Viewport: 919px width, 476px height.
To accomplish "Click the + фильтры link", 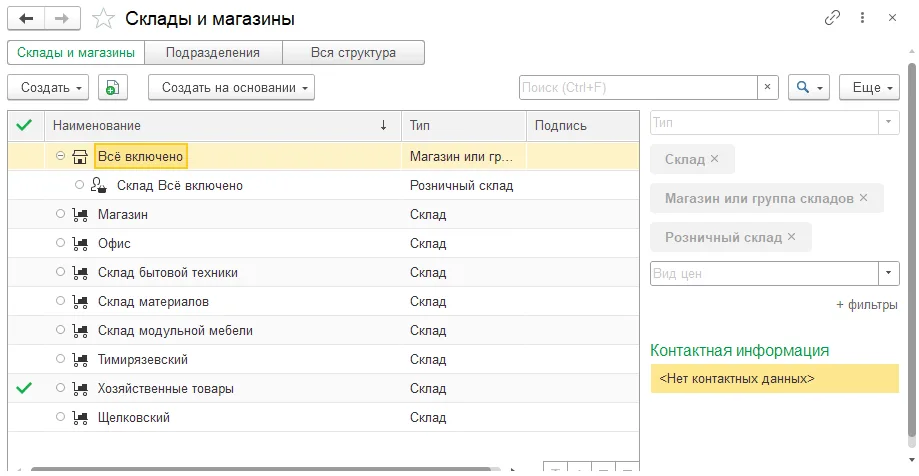I will coord(866,305).
